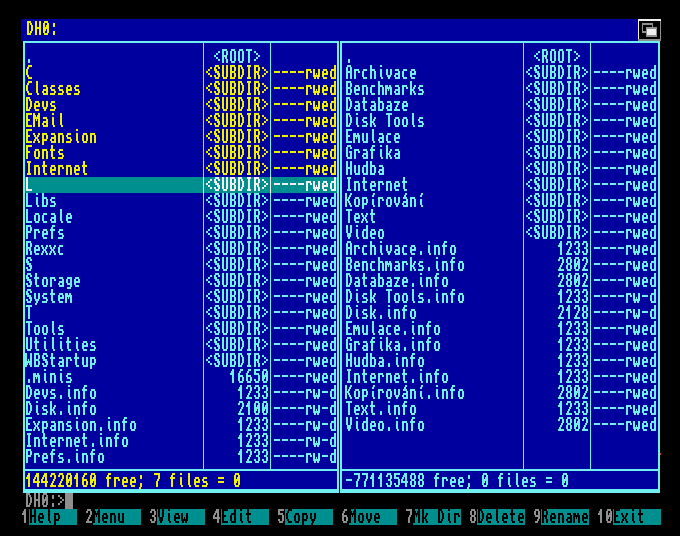The width and height of the screenshot is (680, 536).
Task: Click the 7 Mk Dir button
Action: click(x=433, y=517)
